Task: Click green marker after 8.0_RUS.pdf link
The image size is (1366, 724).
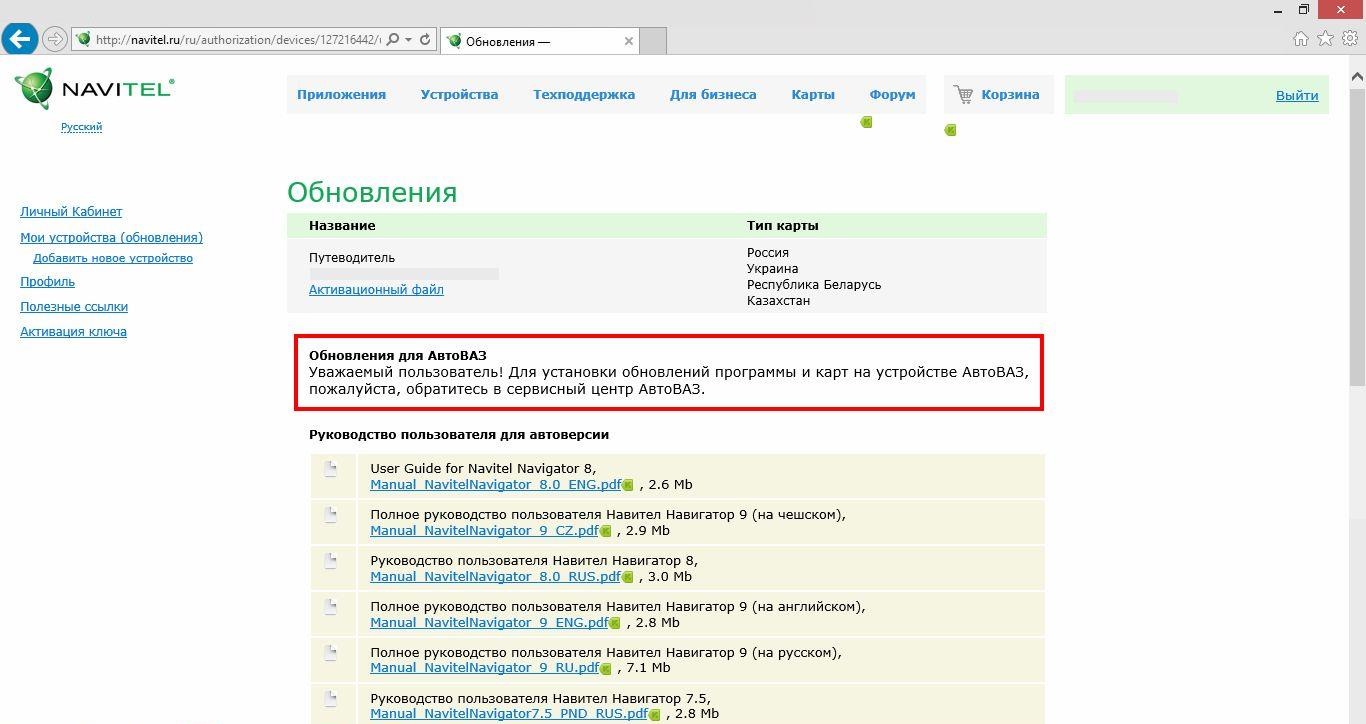Action: coord(628,578)
